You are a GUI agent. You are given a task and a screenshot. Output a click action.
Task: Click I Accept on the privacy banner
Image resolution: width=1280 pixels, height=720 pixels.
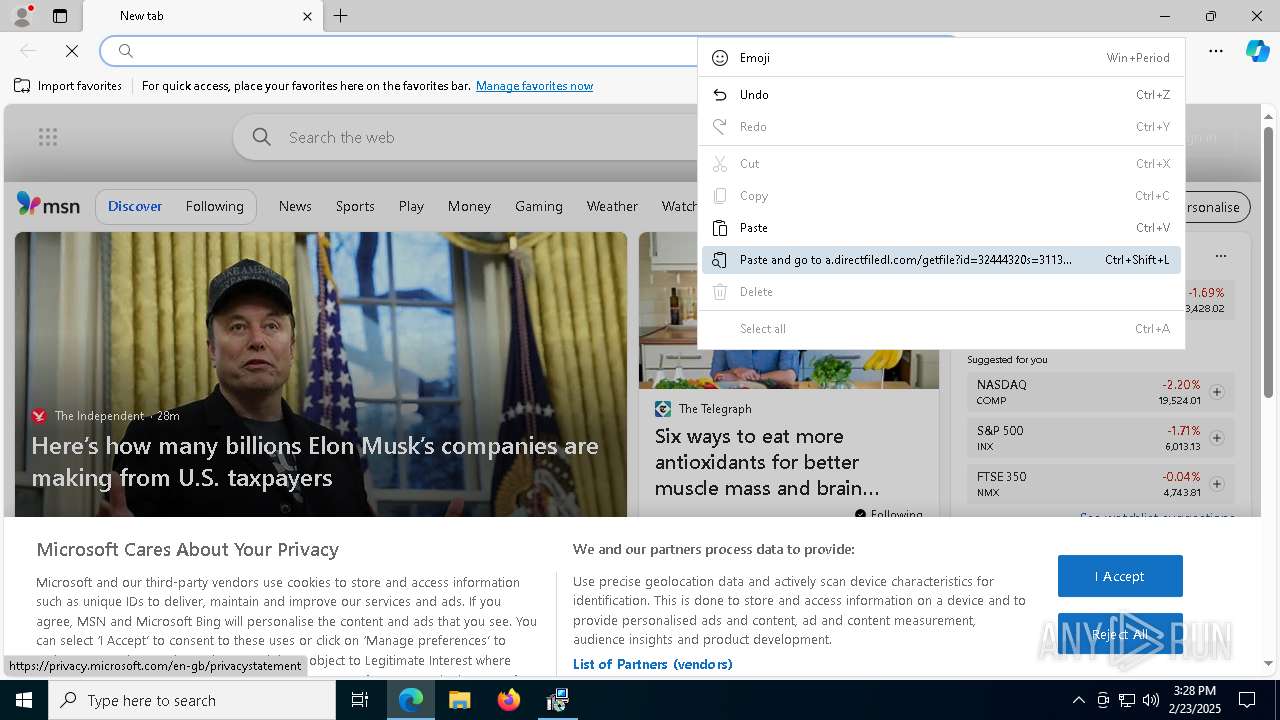coord(1120,576)
